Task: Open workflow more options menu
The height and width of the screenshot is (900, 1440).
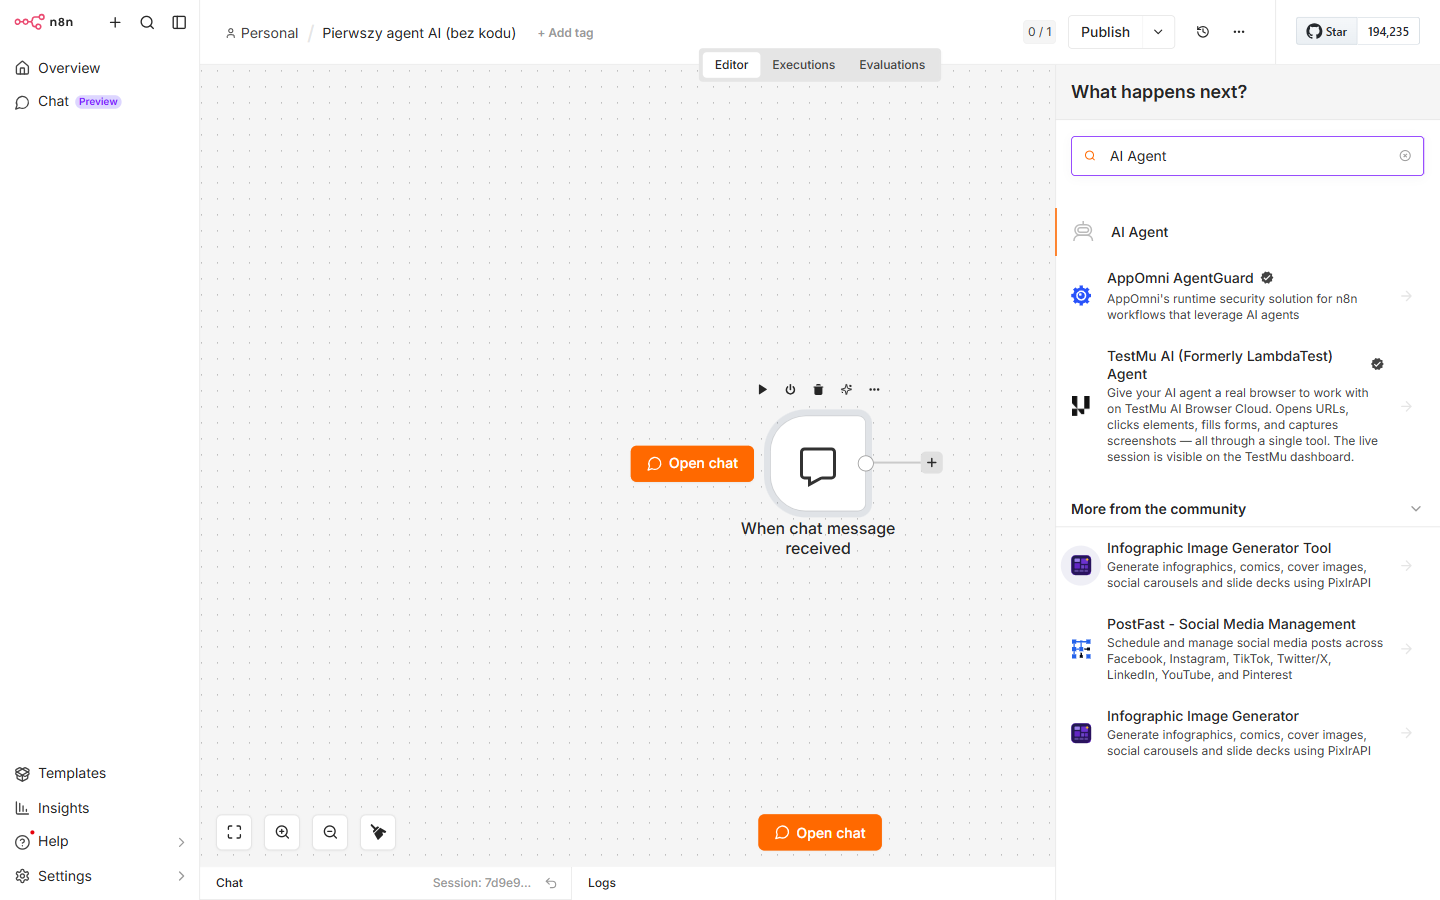Action: point(1239,32)
